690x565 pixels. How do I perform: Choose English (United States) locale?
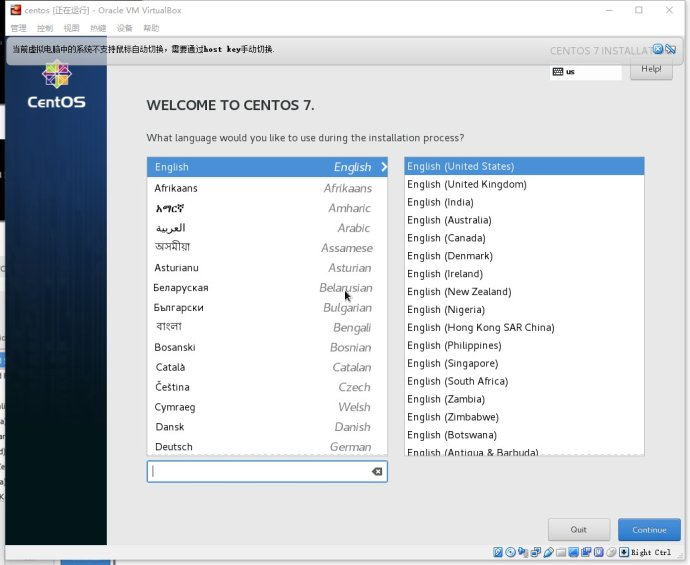[524, 166]
